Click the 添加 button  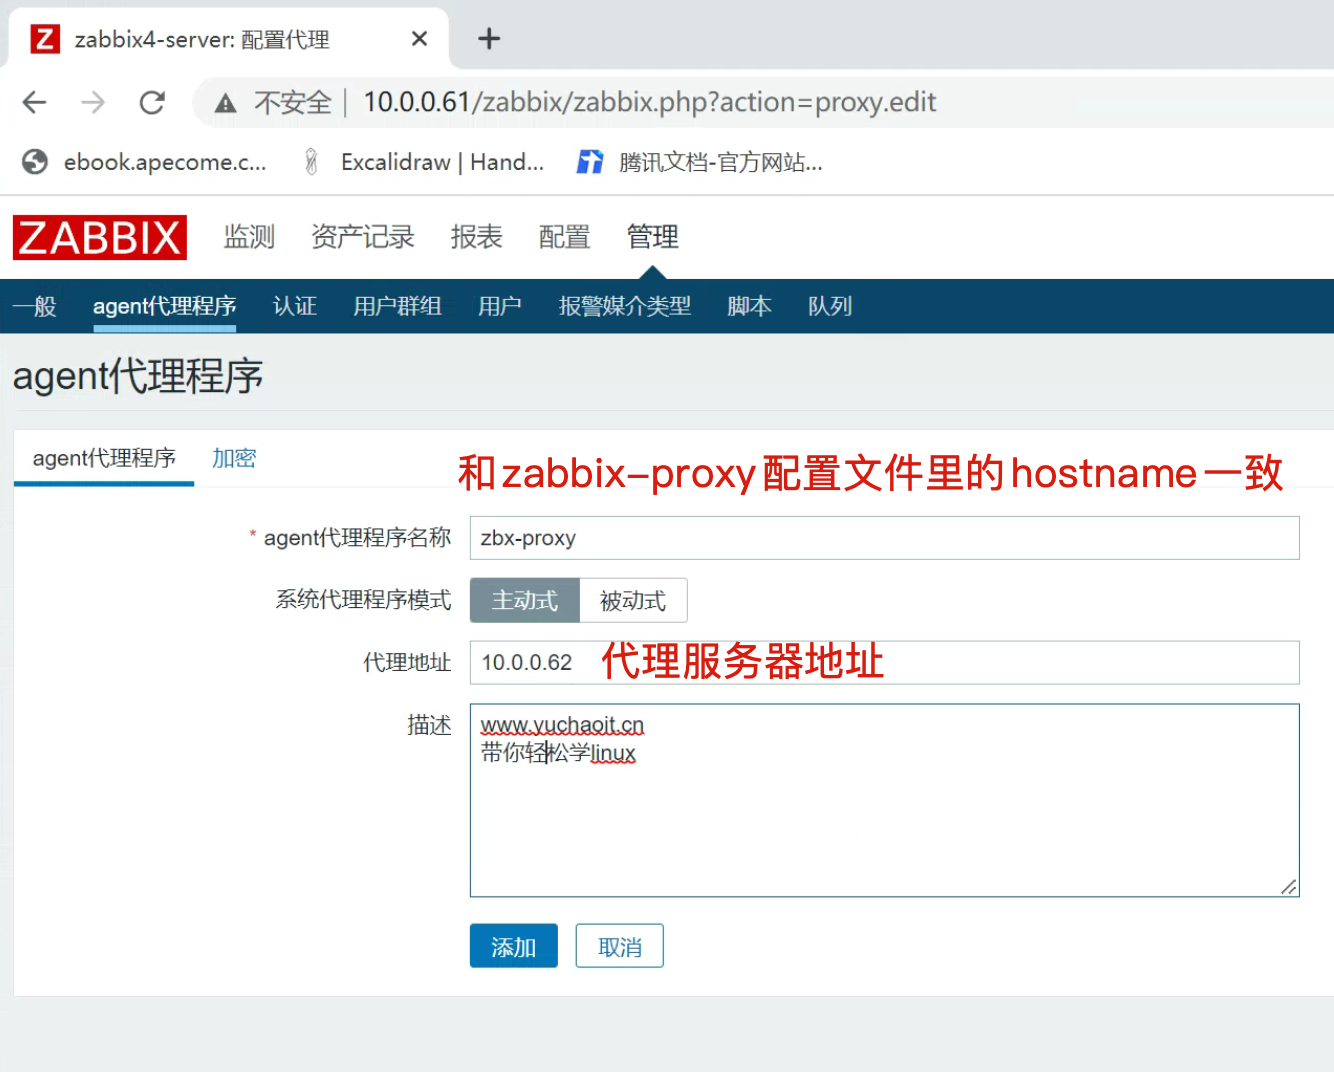pyautogui.click(x=513, y=946)
